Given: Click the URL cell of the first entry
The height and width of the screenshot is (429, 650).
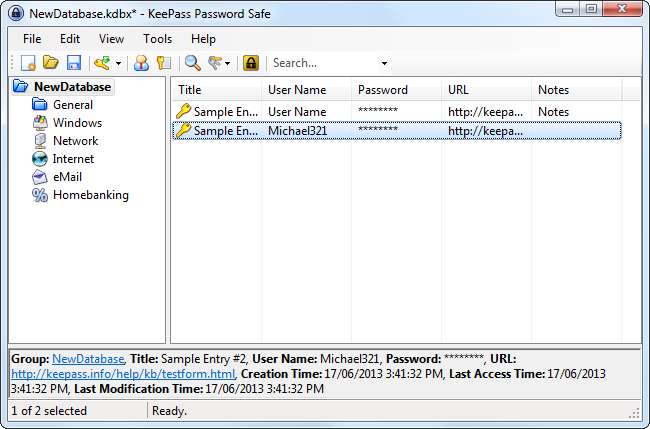Looking at the screenshot, I should tap(485, 112).
